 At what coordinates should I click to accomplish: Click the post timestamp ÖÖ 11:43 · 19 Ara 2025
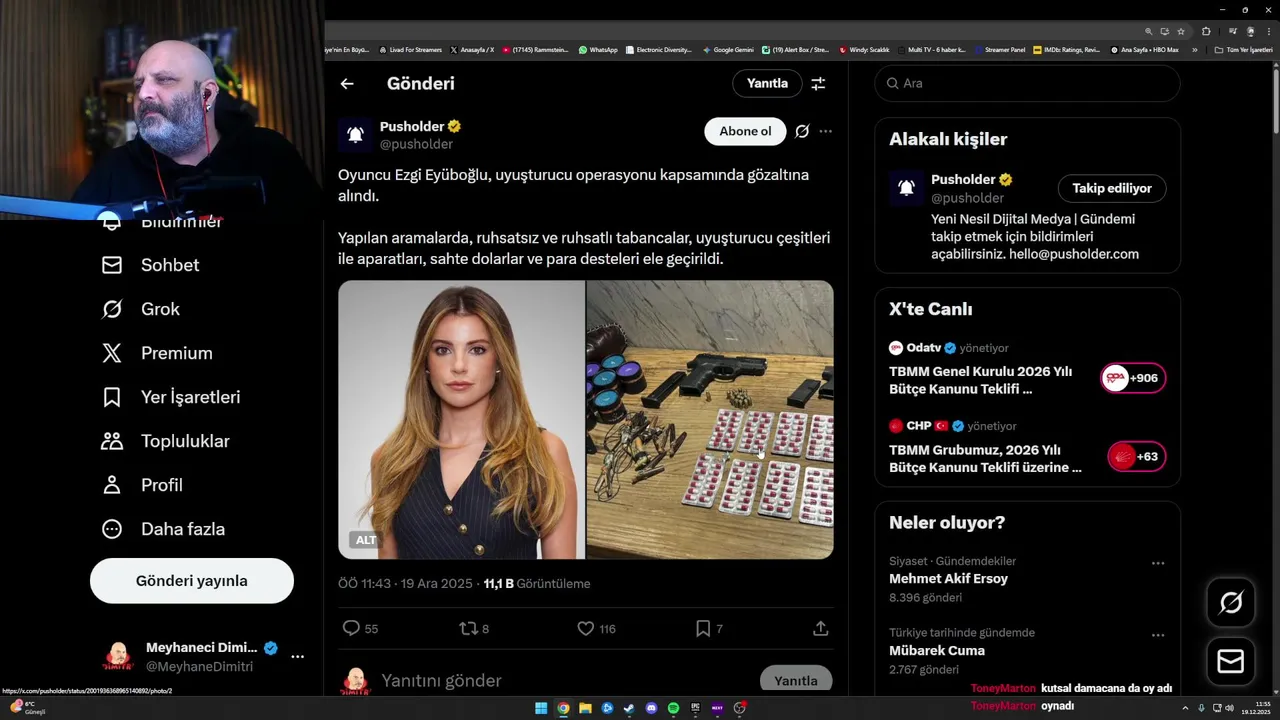click(405, 584)
